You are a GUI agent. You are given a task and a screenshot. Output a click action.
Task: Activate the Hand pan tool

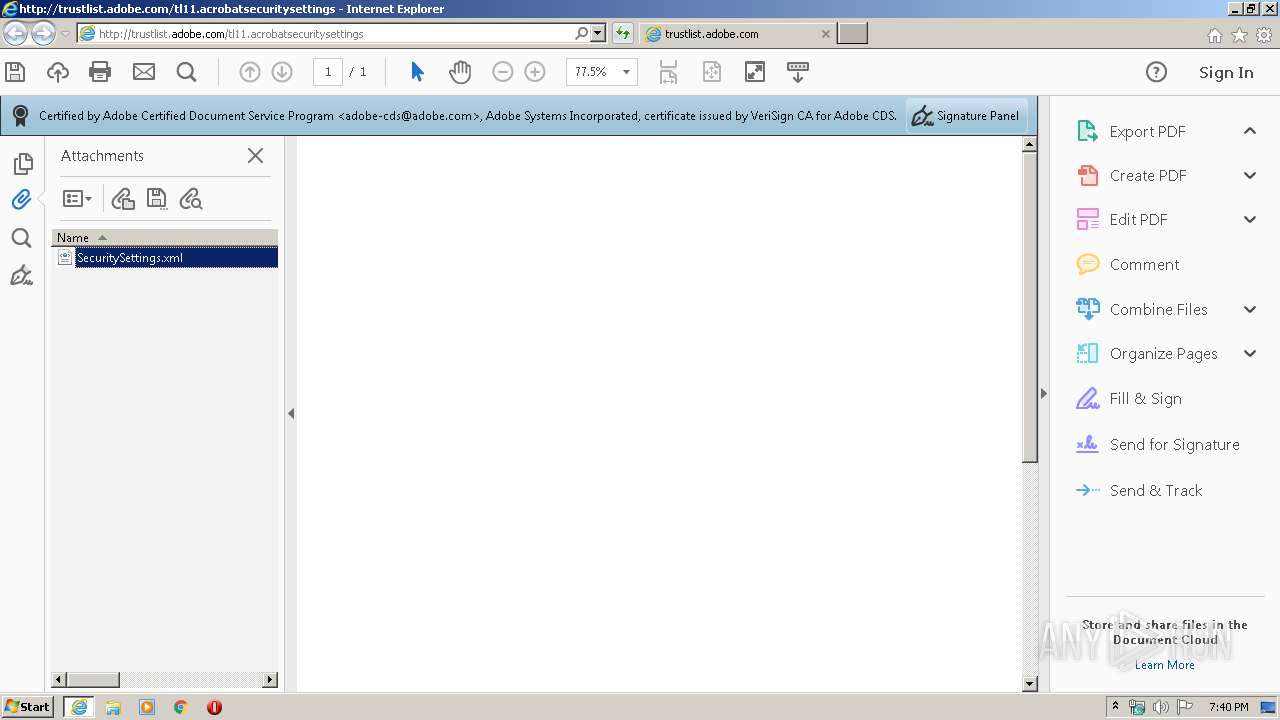click(460, 72)
